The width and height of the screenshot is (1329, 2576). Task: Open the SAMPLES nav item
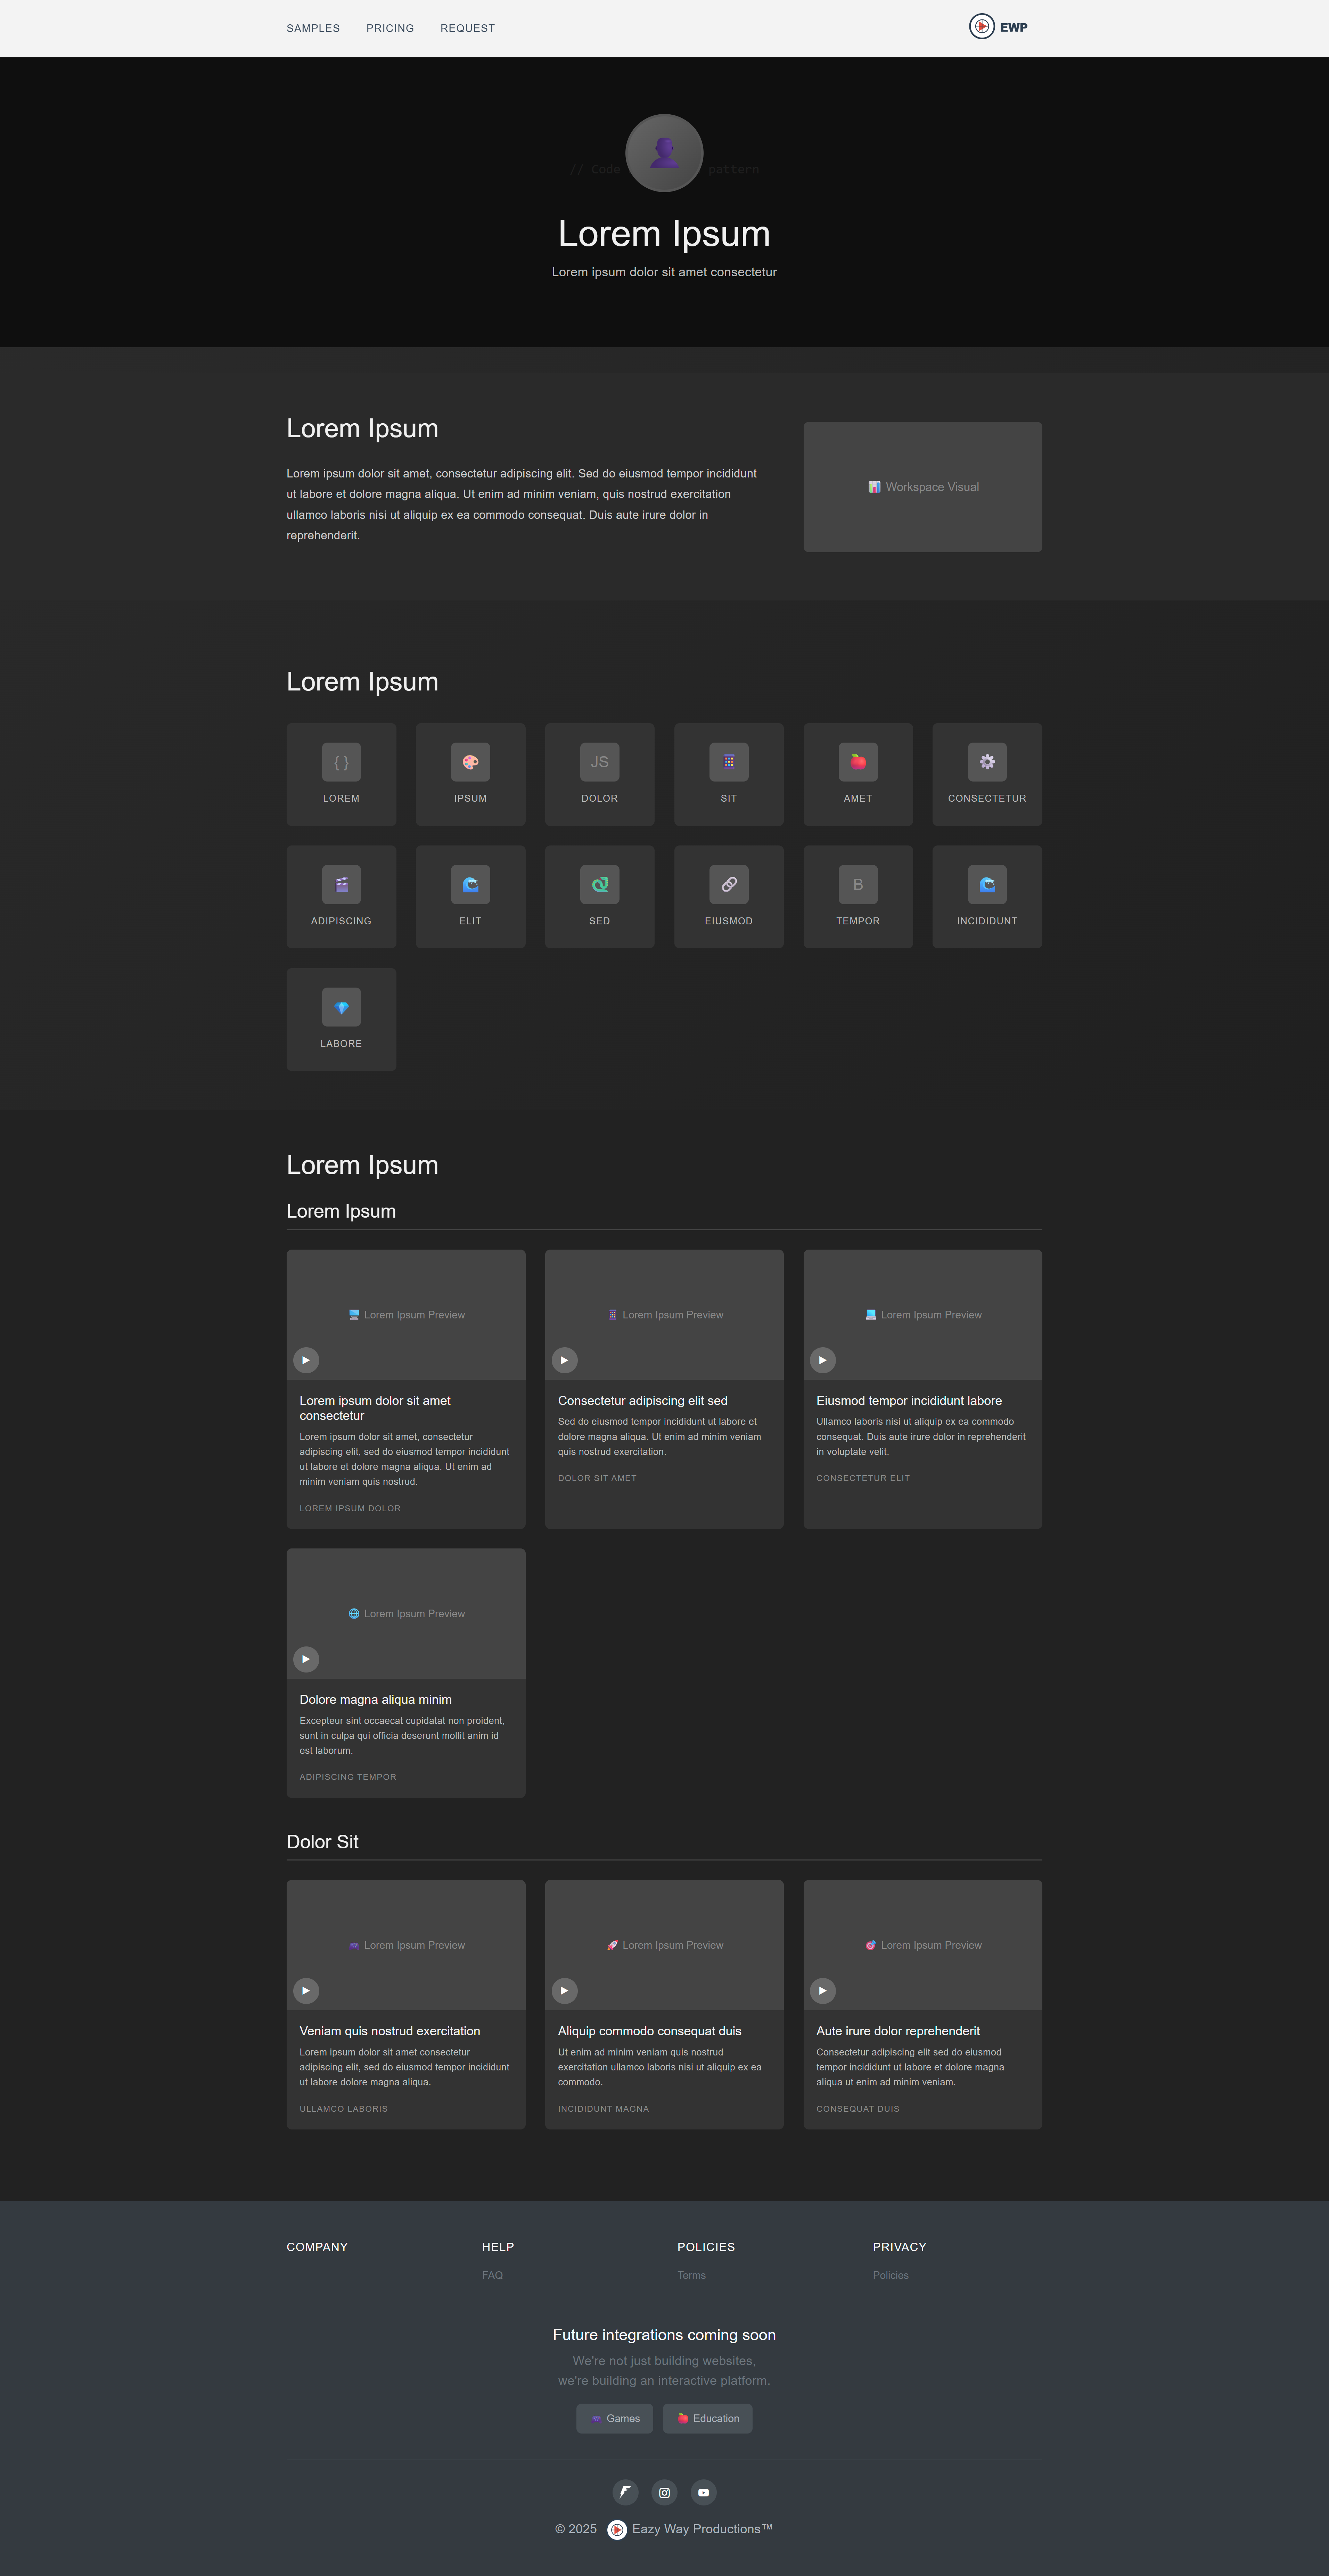[x=313, y=28]
